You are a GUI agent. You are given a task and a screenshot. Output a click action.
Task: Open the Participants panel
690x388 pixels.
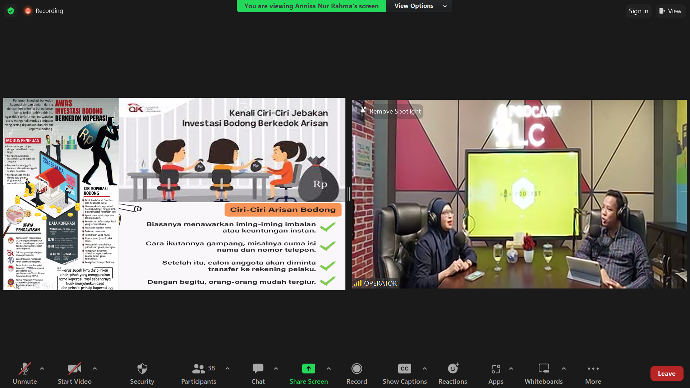pyautogui.click(x=199, y=373)
